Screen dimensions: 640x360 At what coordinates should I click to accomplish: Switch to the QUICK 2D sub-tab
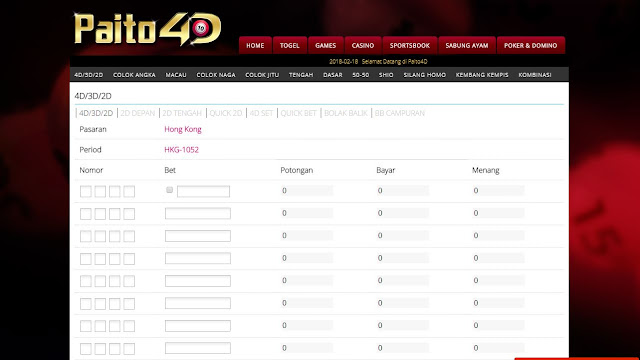(x=226, y=113)
